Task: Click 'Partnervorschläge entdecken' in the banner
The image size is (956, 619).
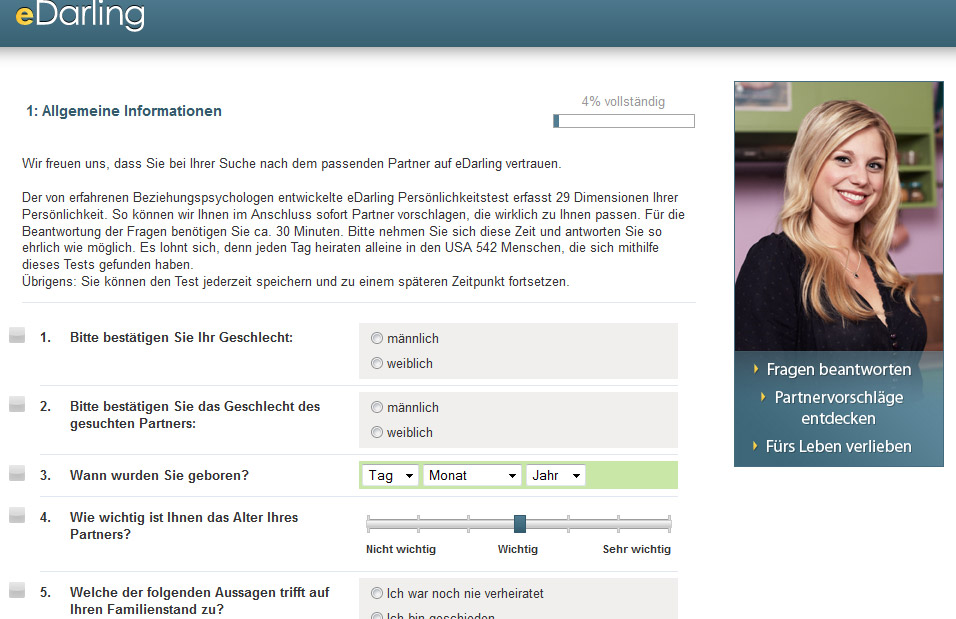Action: pyautogui.click(x=838, y=408)
